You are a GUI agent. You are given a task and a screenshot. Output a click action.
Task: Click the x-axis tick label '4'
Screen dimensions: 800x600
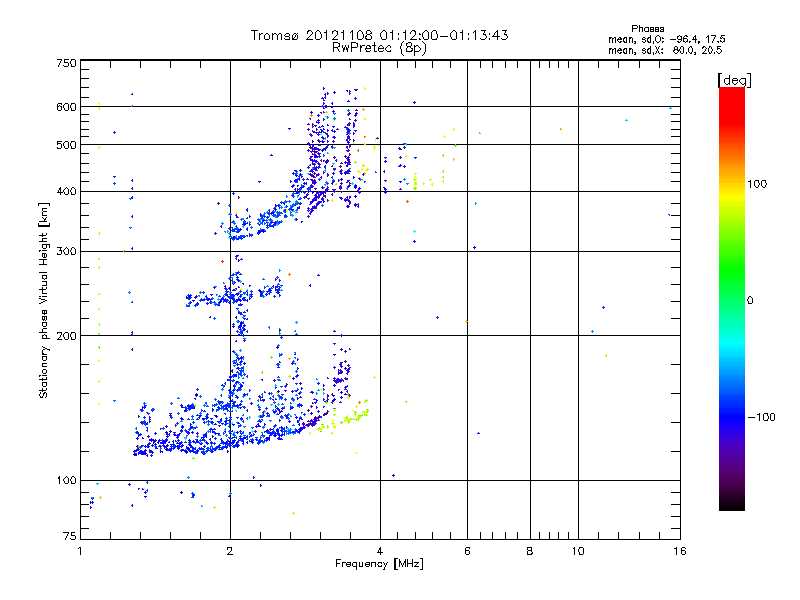pyautogui.click(x=380, y=551)
